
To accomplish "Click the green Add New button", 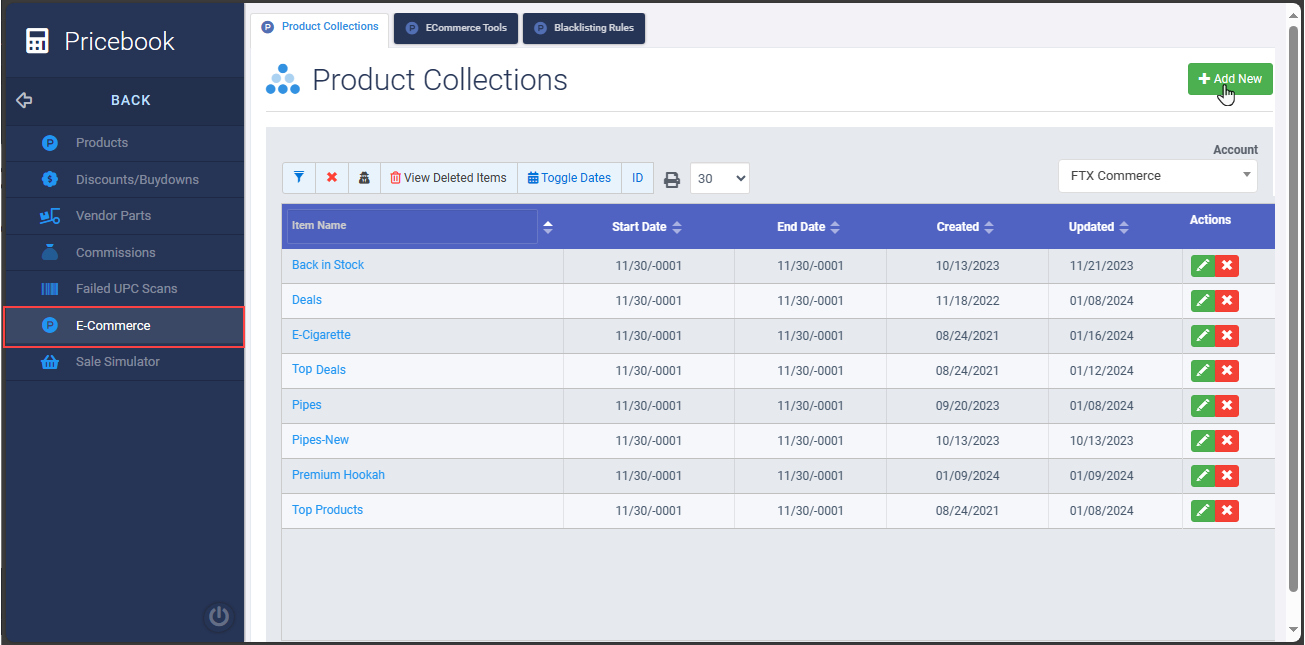I will pyautogui.click(x=1230, y=79).
